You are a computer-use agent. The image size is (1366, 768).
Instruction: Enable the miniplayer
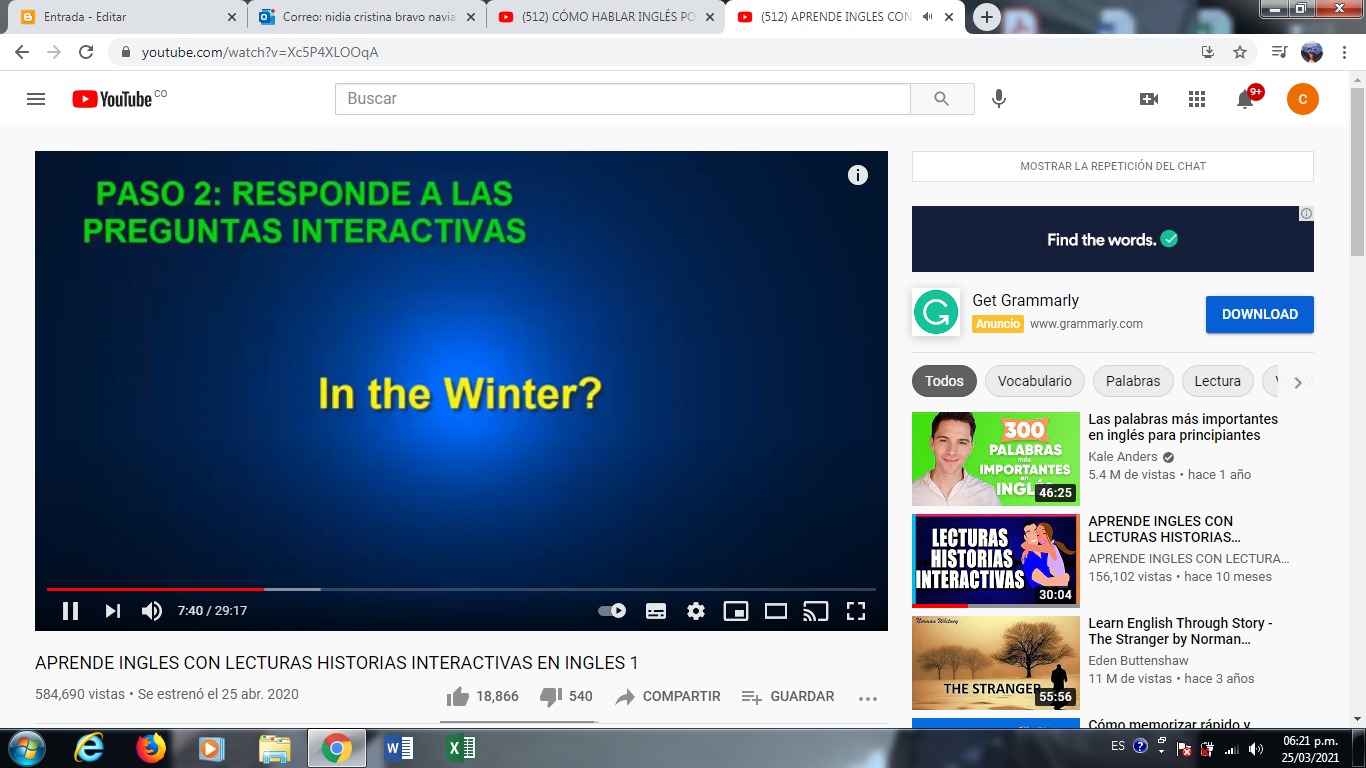(736, 611)
